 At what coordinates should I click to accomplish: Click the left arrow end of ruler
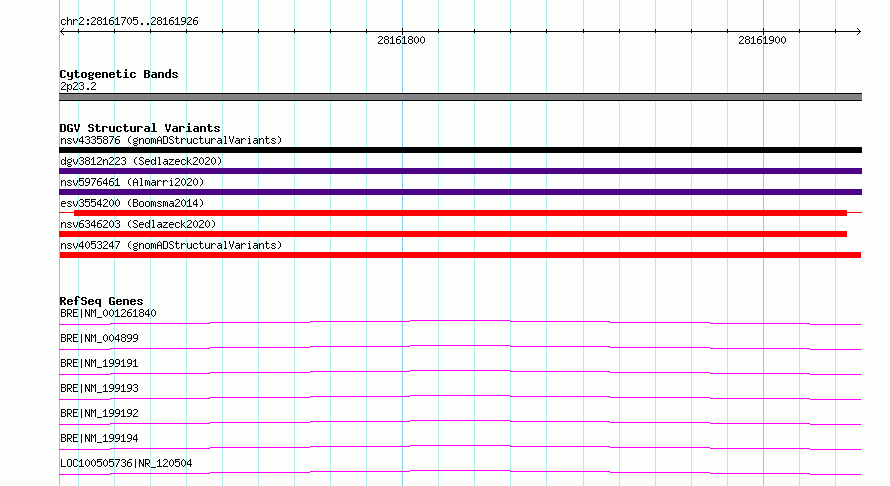click(x=62, y=32)
